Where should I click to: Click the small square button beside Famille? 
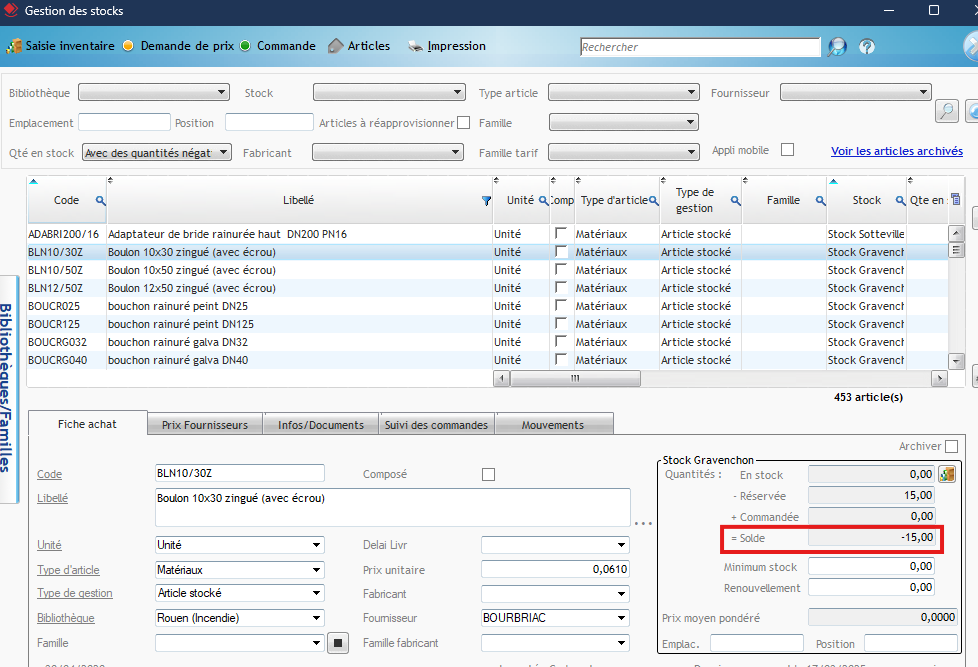point(338,643)
